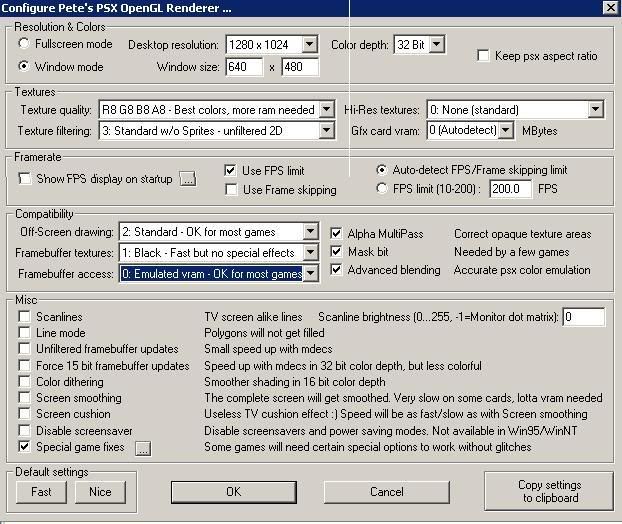Click Copy settings to clipboard
Screen dimensions: 622x524
click(549, 491)
